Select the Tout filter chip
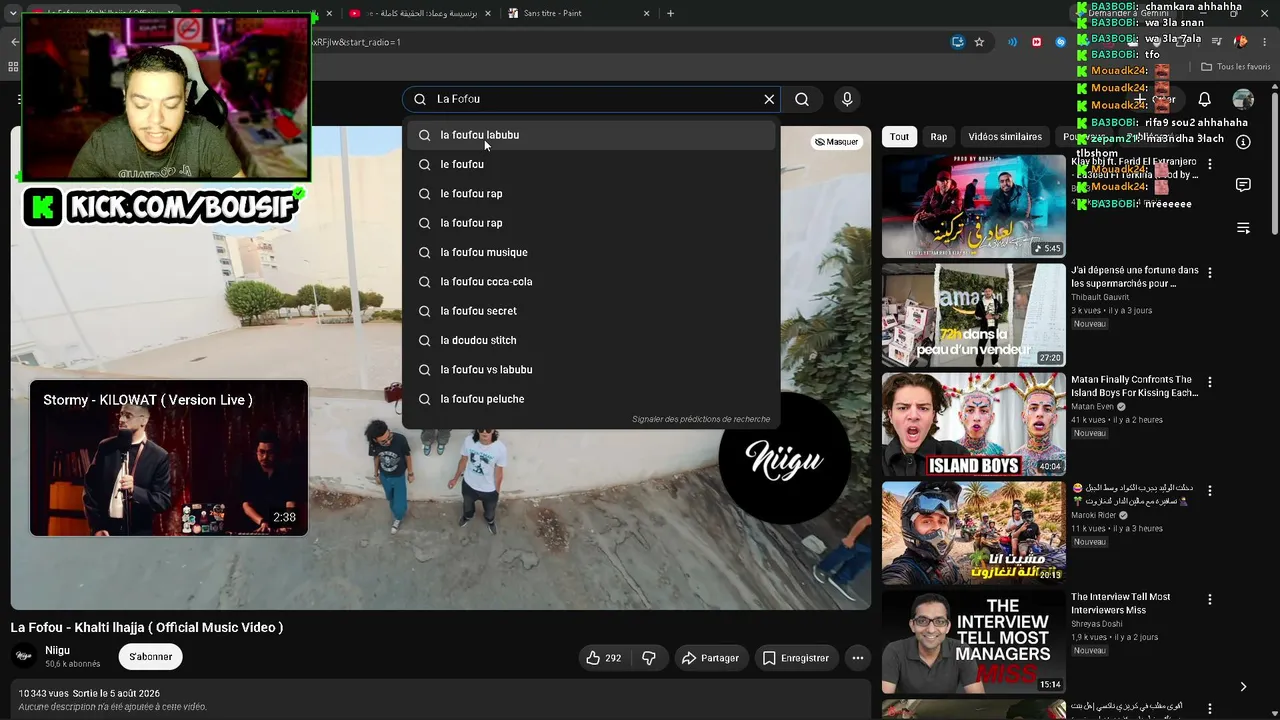Viewport: 1280px width, 720px height. click(x=900, y=137)
